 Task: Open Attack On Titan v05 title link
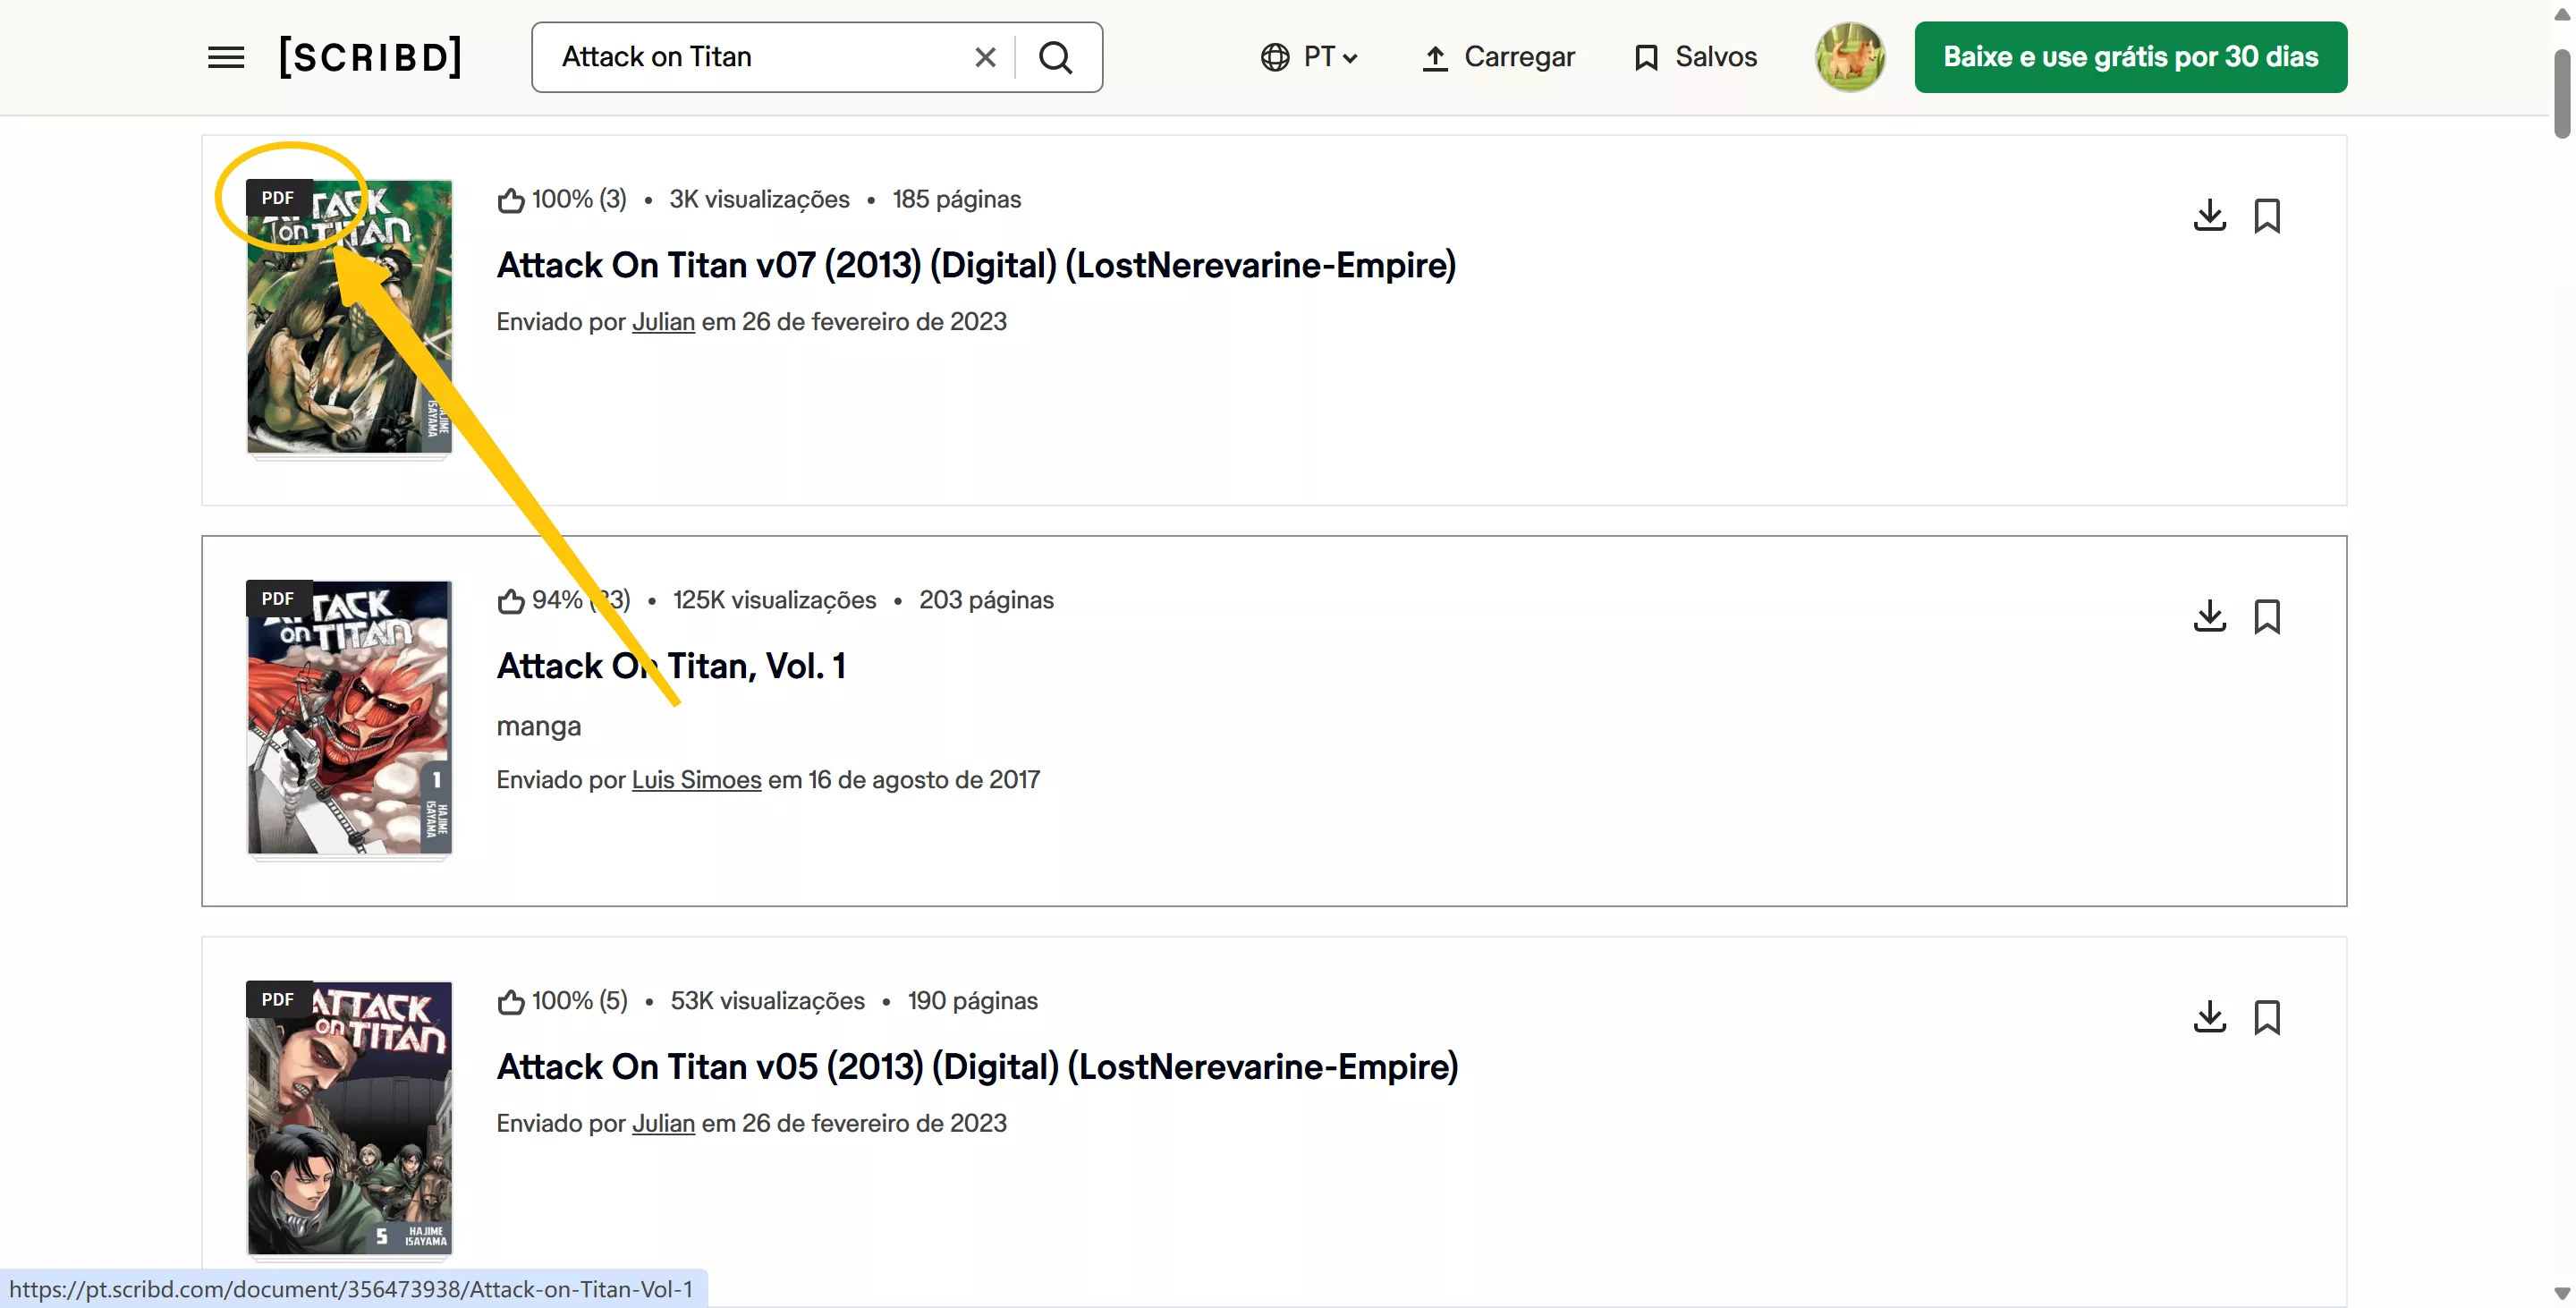click(977, 1067)
